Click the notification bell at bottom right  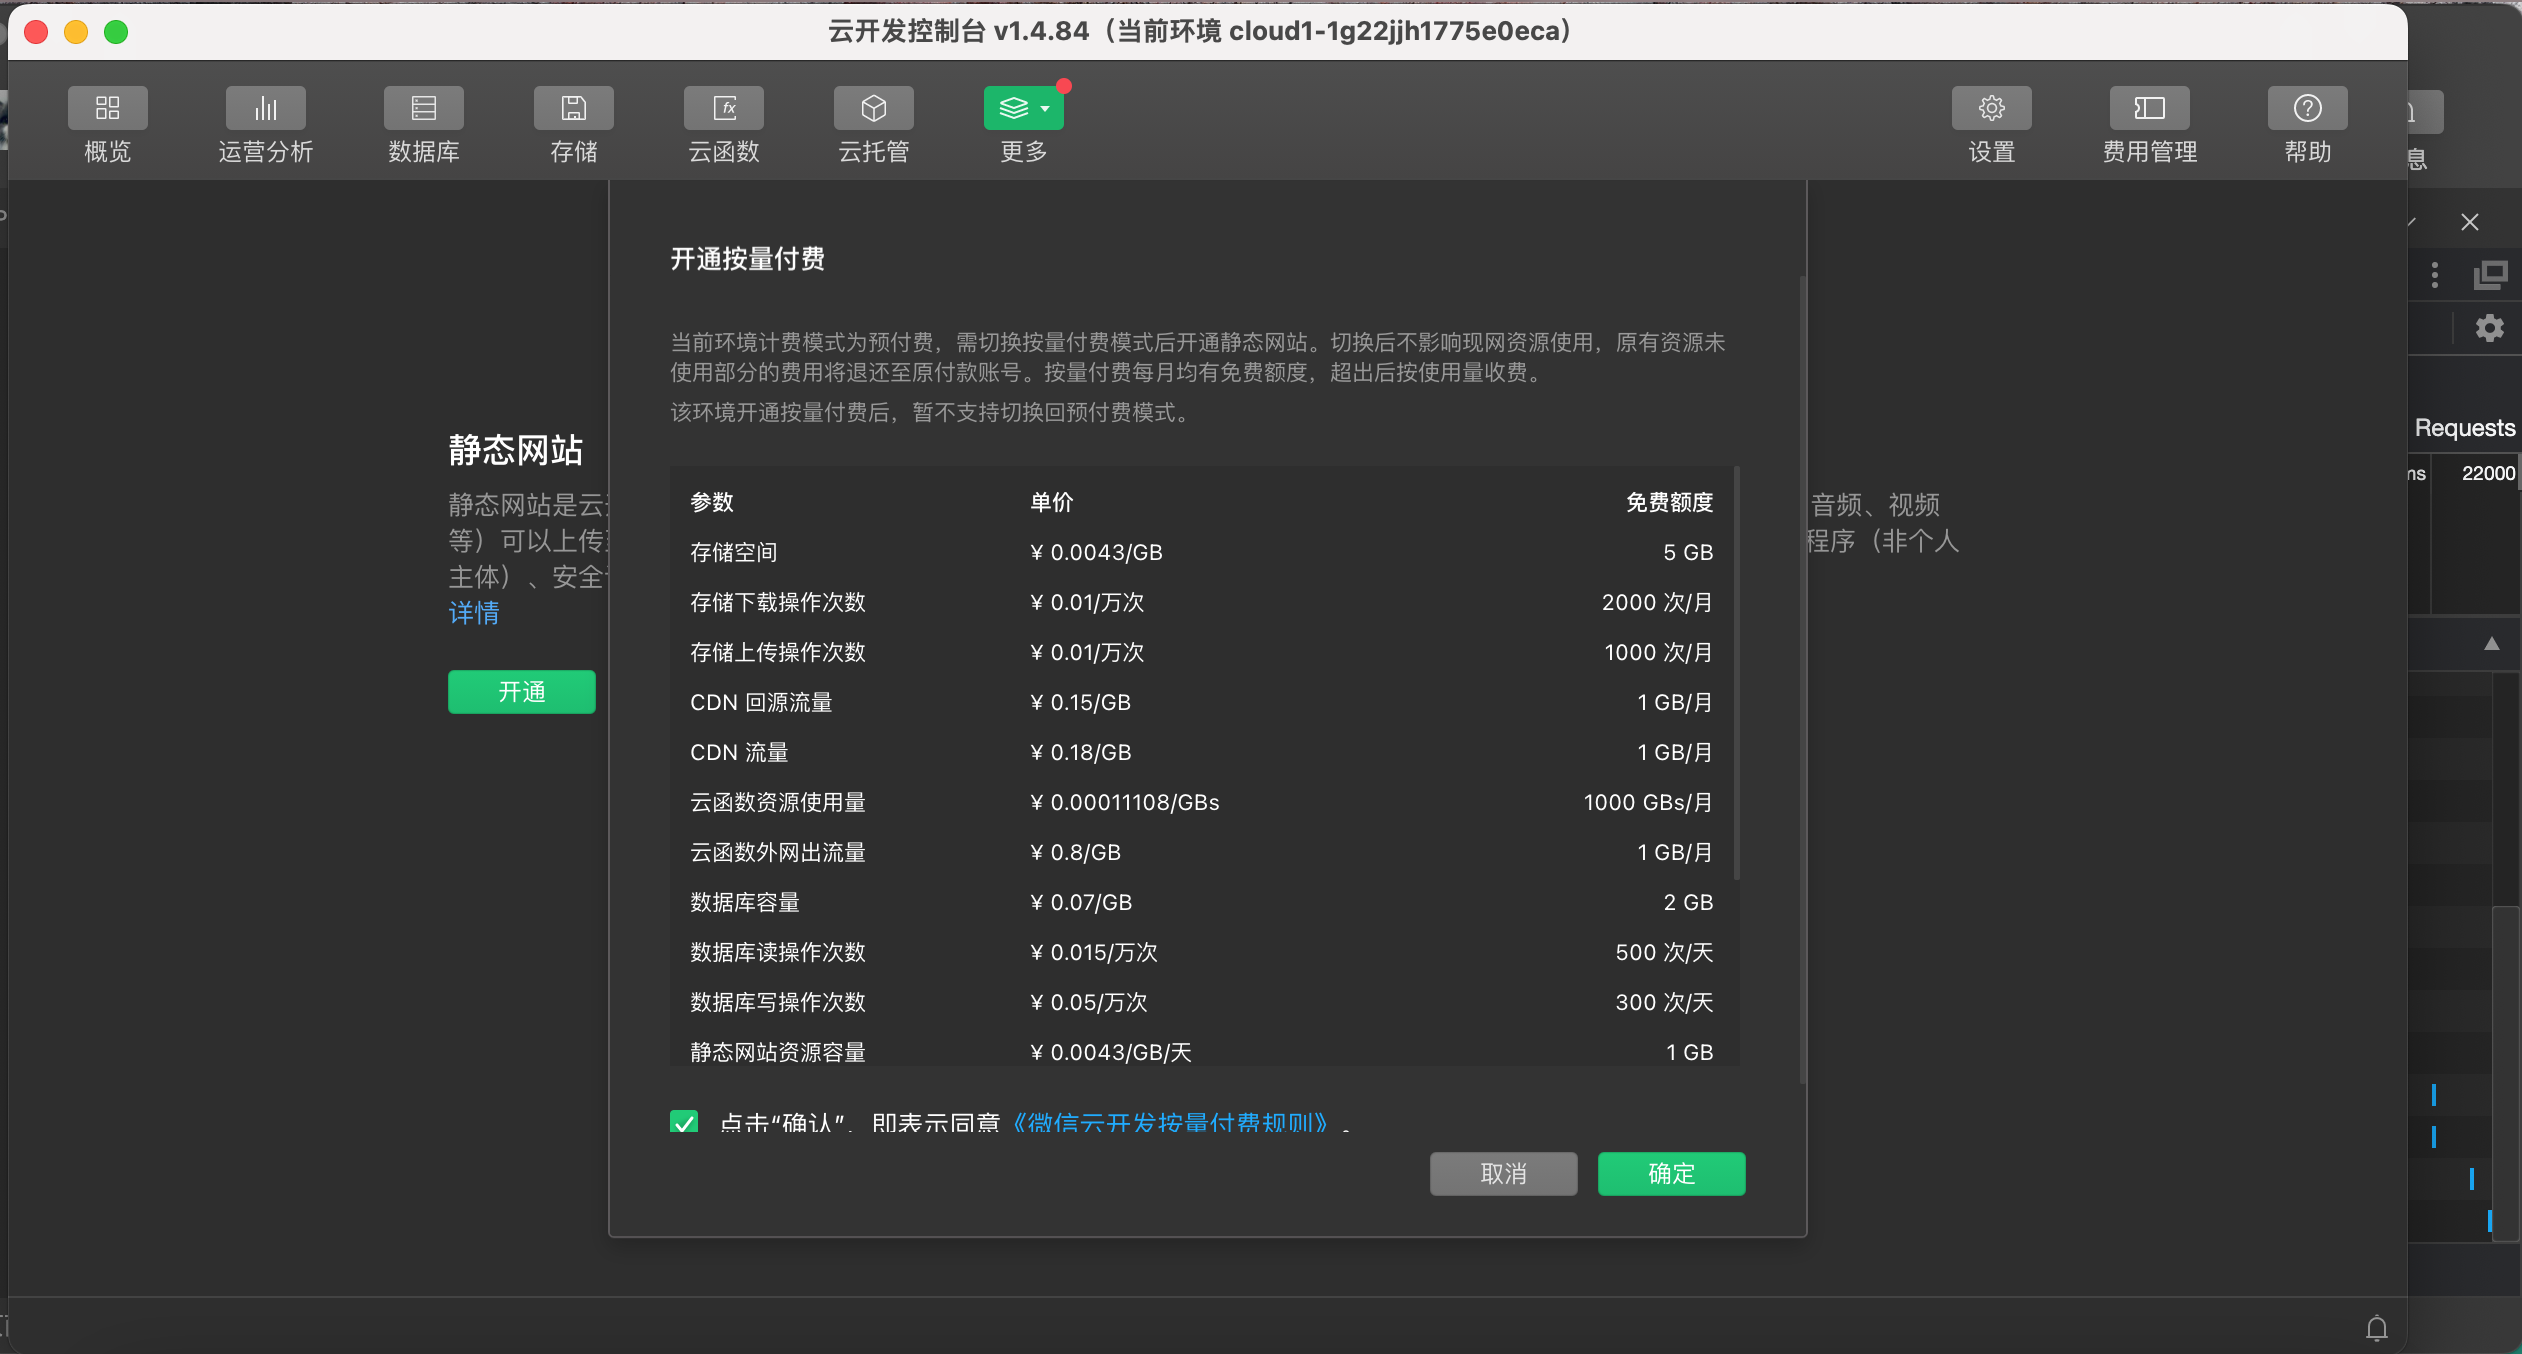tap(2377, 1328)
